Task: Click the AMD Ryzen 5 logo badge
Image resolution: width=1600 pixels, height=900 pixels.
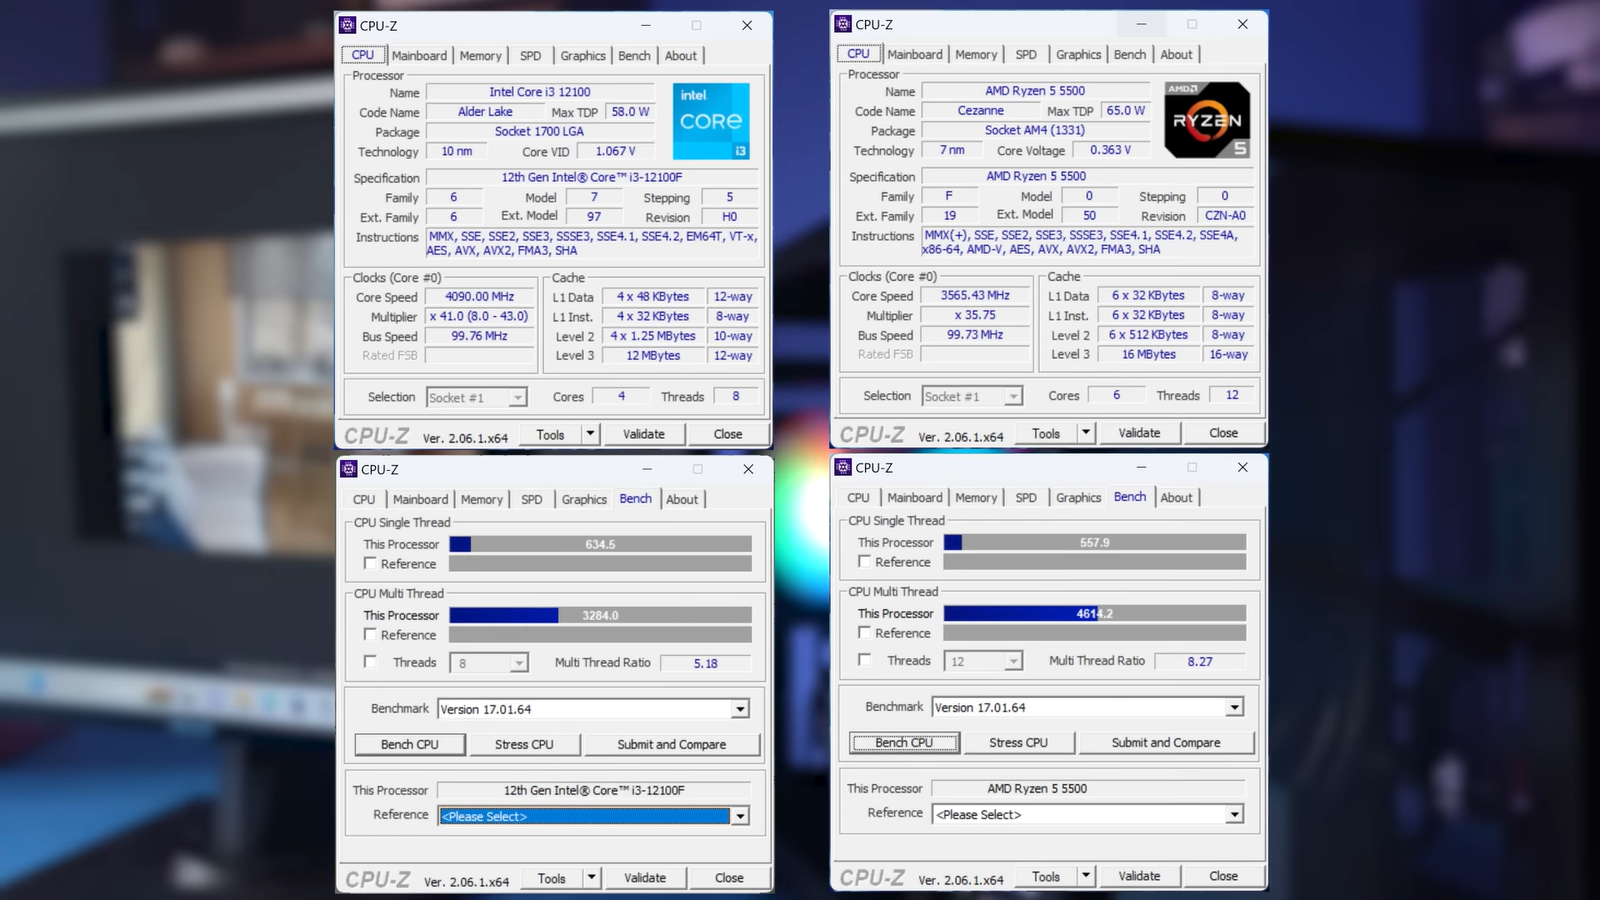Action: 1207,120
